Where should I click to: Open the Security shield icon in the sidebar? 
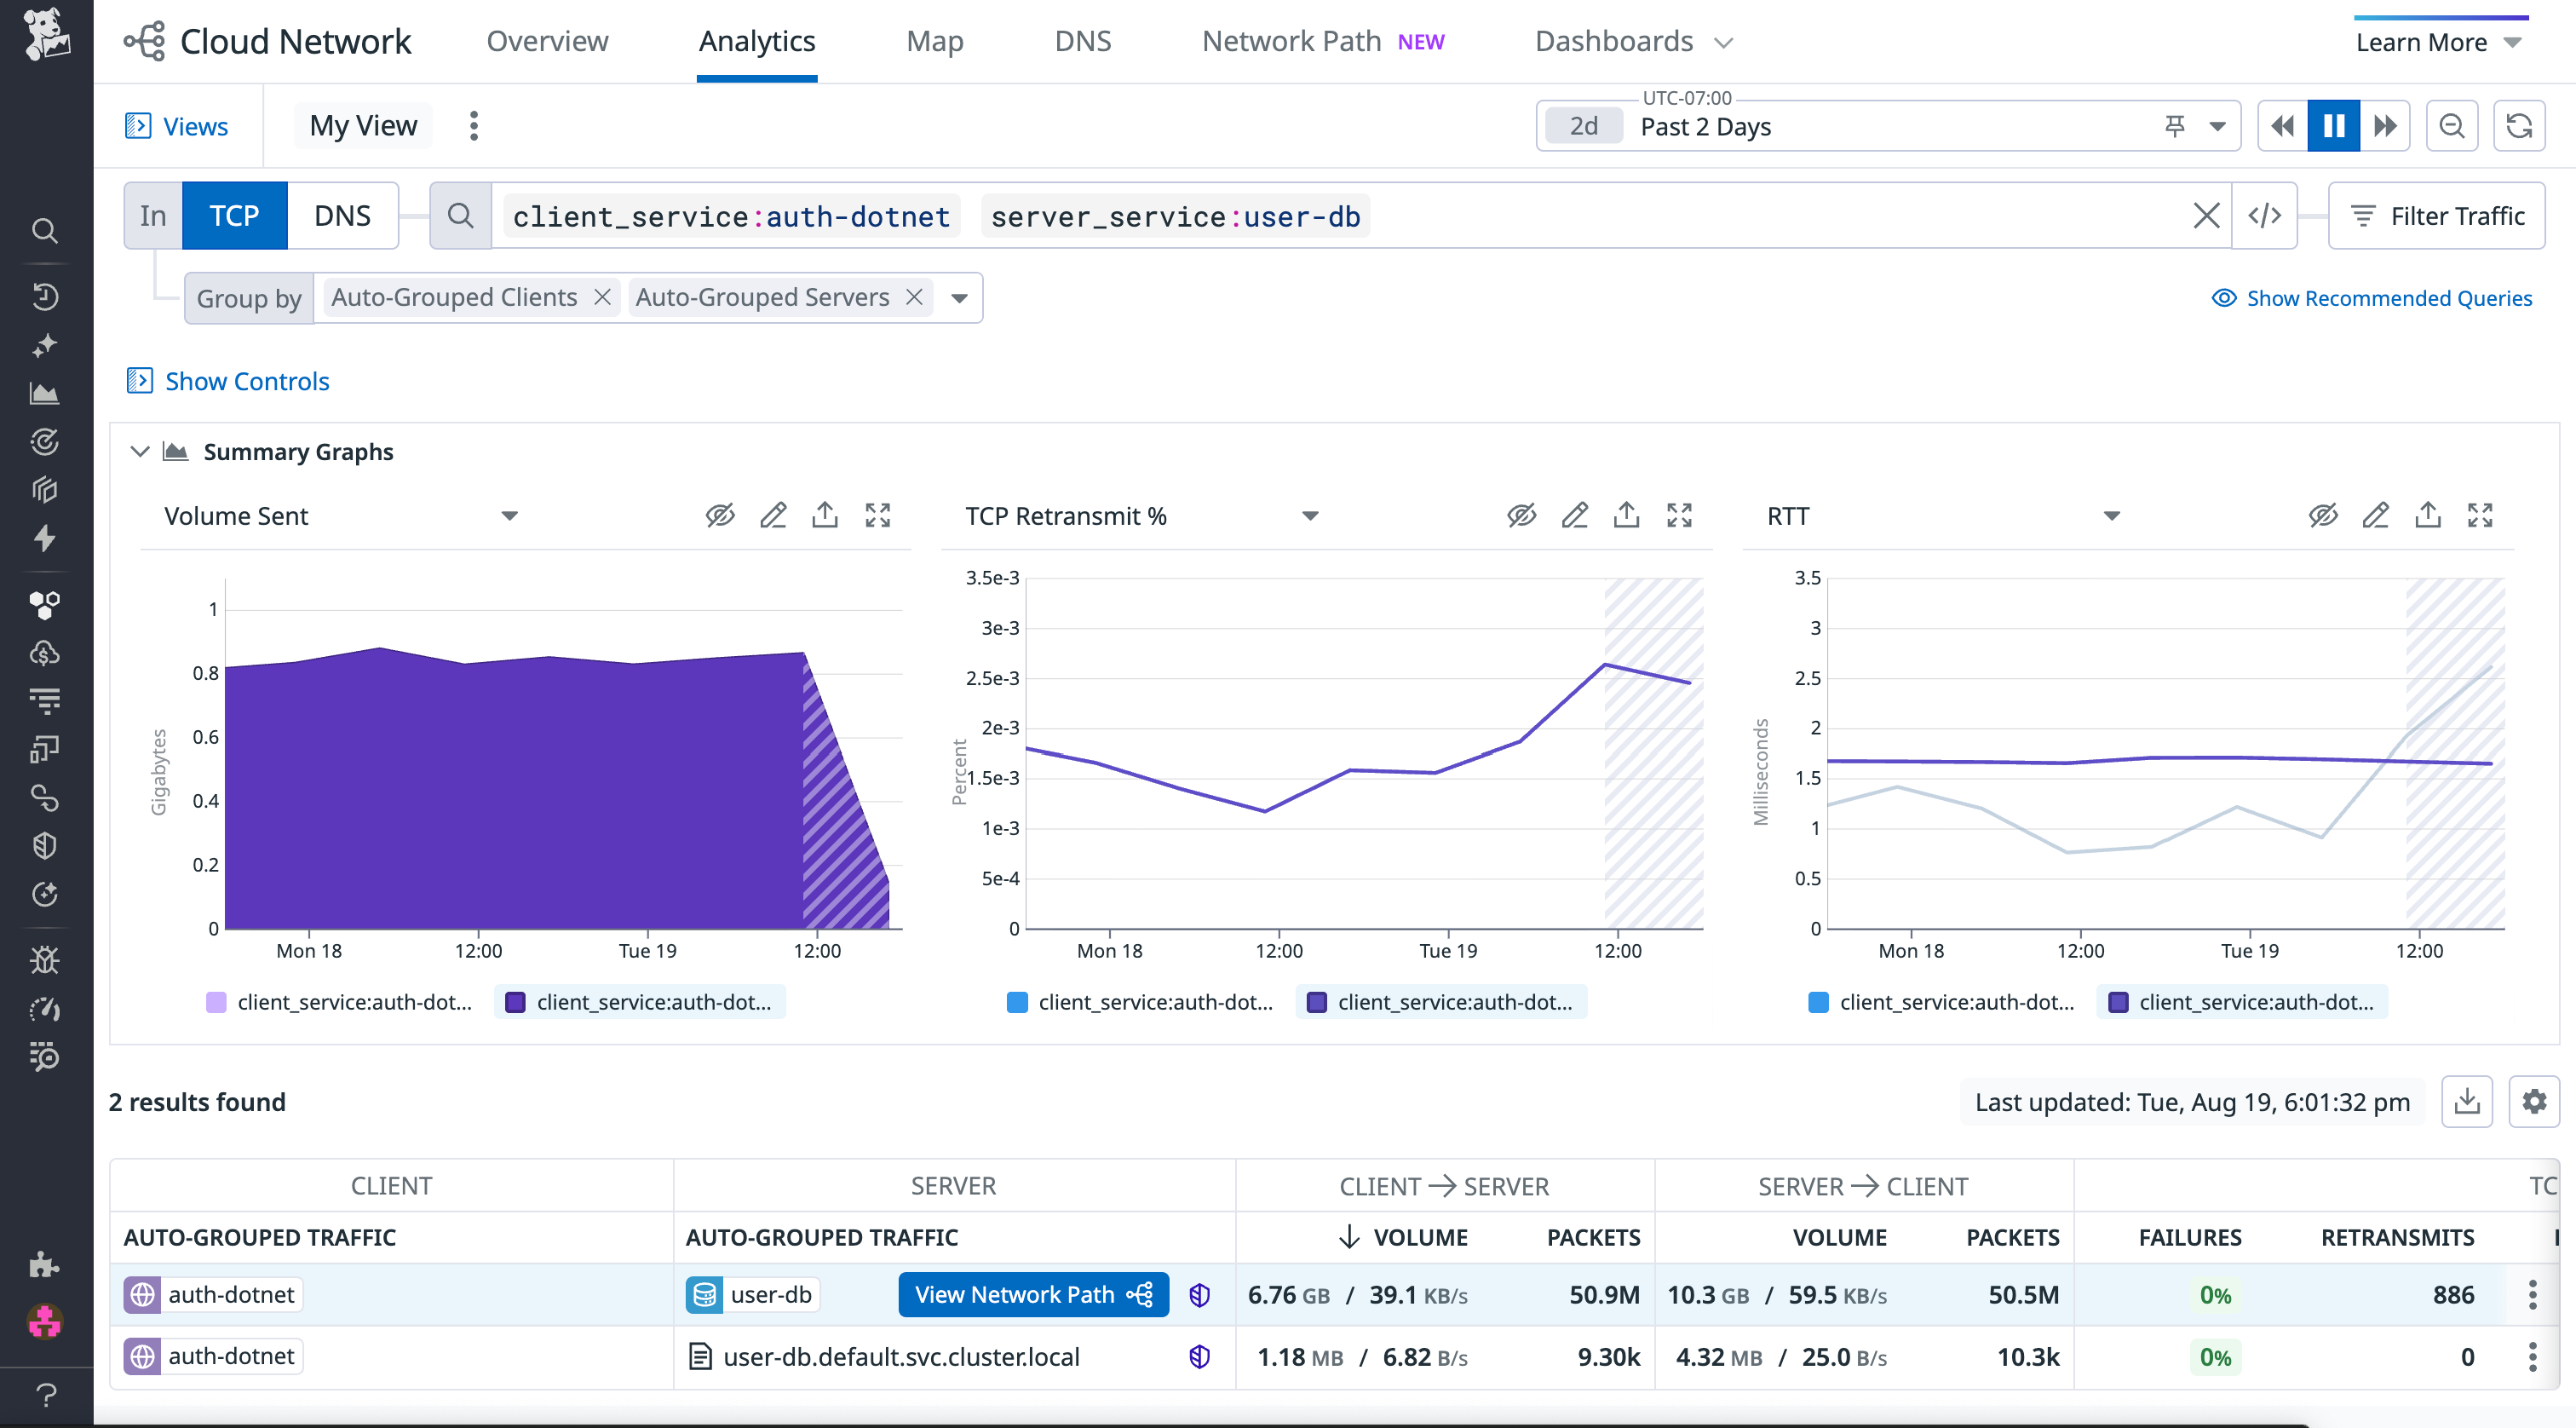click(x=46, y=845)
